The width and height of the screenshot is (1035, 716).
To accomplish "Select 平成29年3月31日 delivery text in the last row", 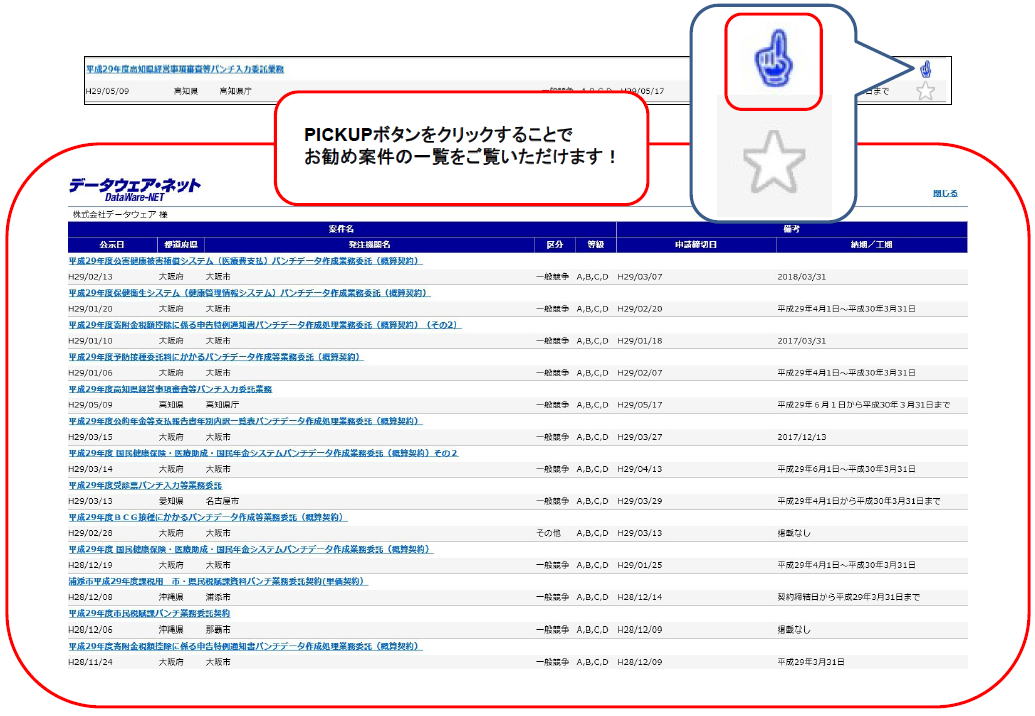I will 811,662.
